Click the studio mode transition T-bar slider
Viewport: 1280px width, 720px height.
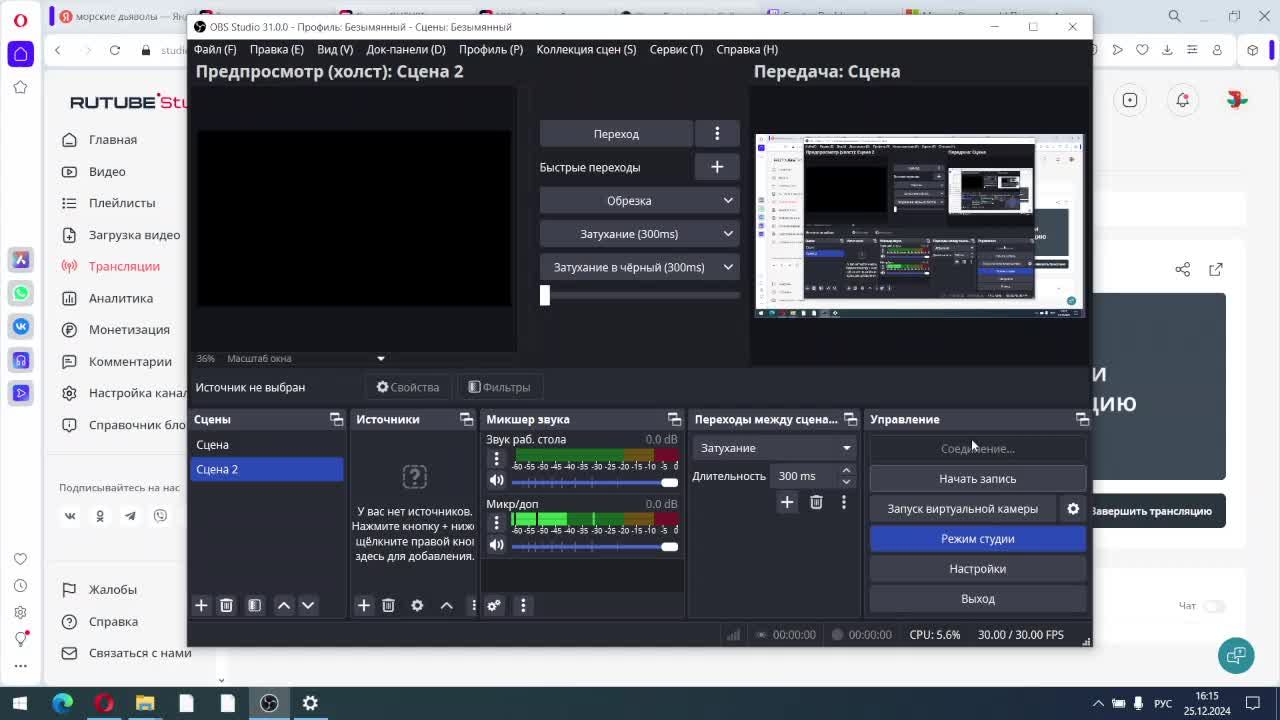[x=640, y=295]
